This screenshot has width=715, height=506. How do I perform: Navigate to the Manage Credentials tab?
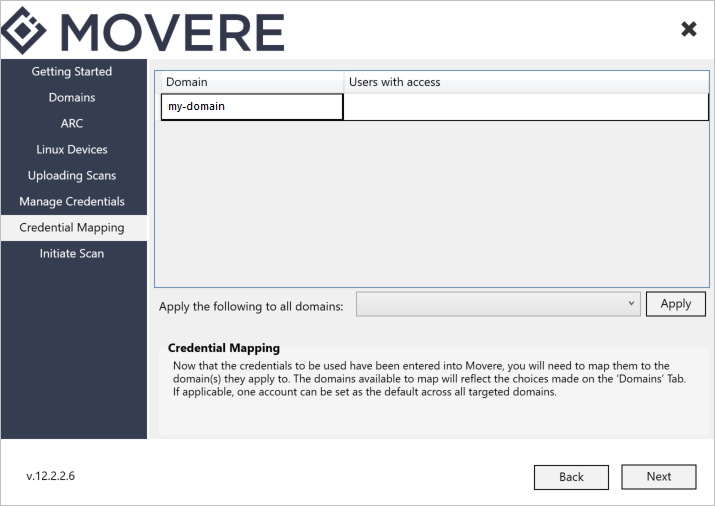pyautogui.click(x=72, y=201)
